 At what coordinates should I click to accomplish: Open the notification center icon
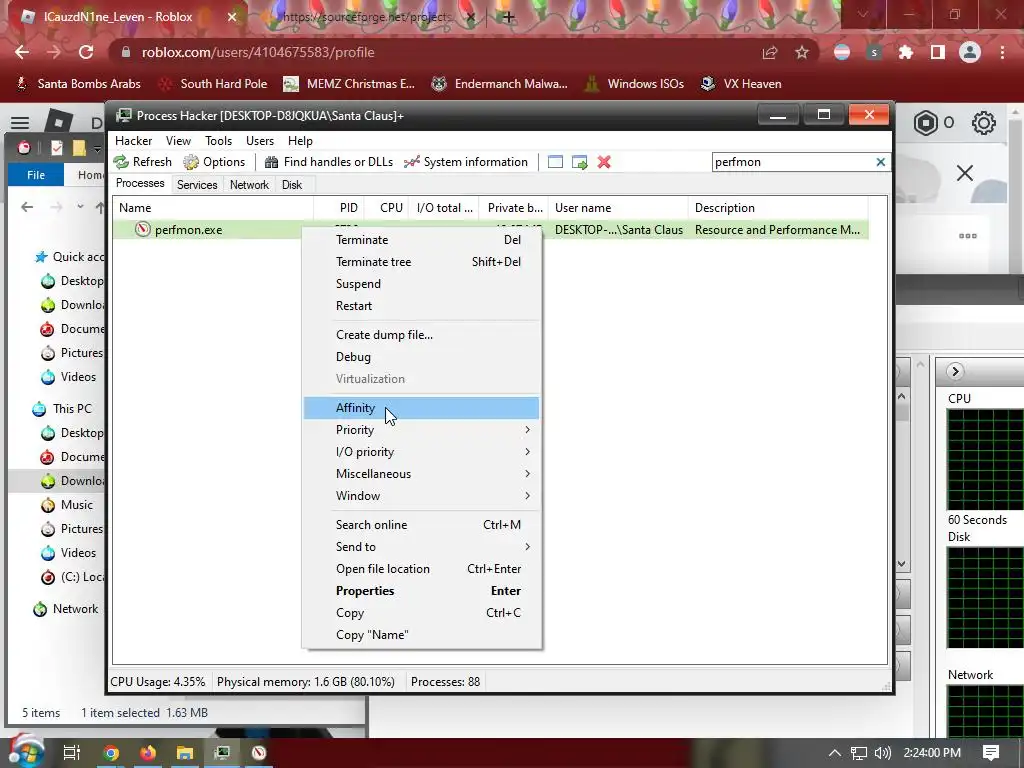click(991, 753)
